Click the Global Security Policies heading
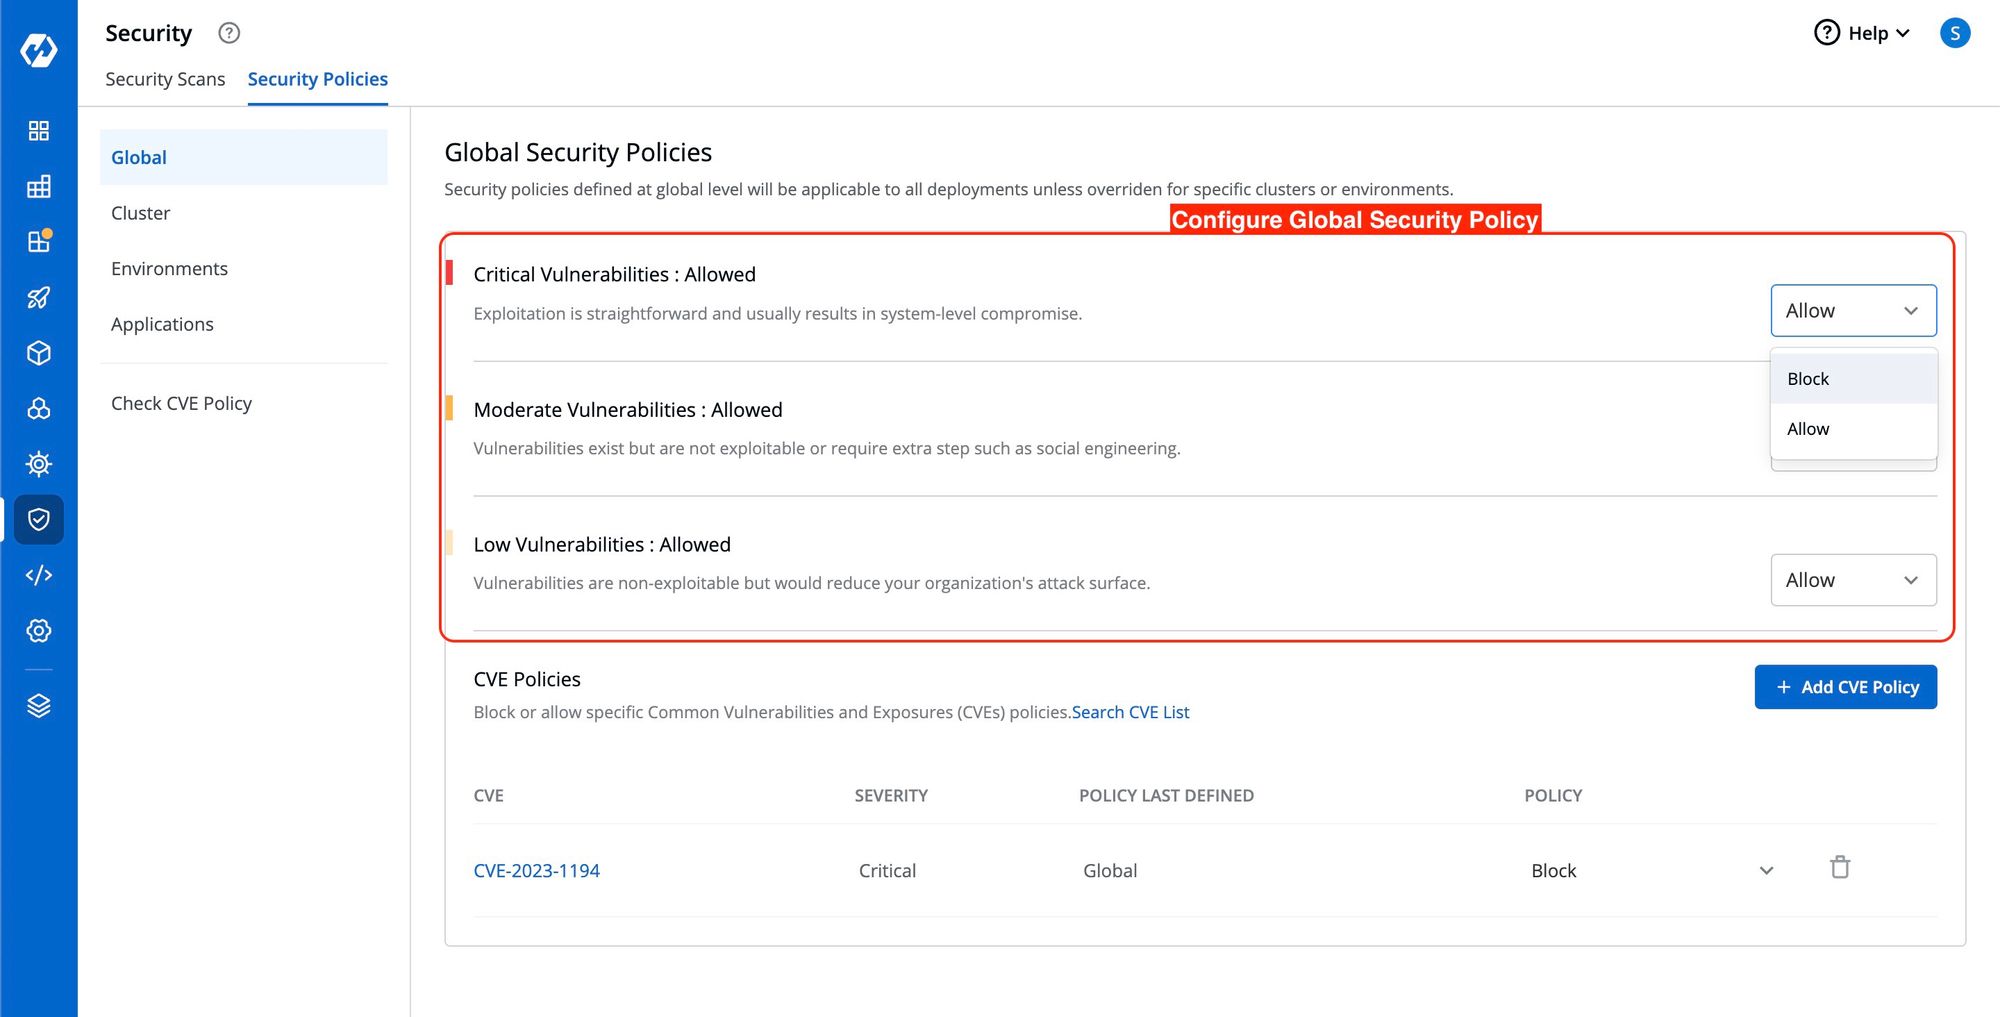This screenshot has height=1017, width=2000. click(578, 152)
